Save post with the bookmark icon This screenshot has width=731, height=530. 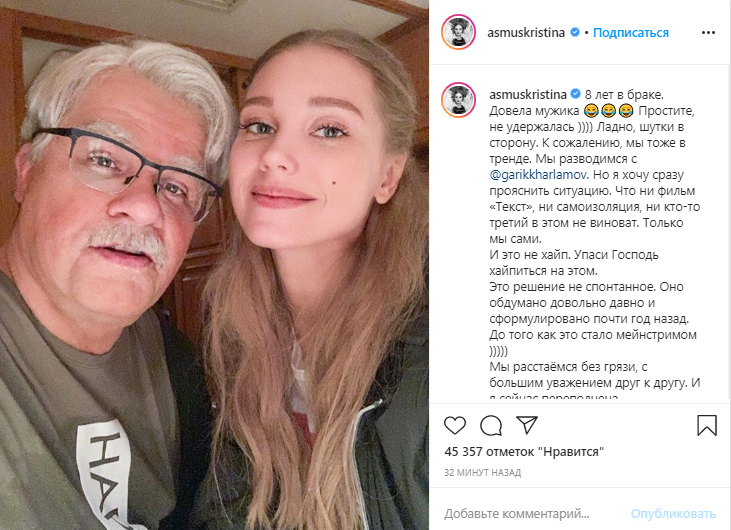click(x=707, y=425)
